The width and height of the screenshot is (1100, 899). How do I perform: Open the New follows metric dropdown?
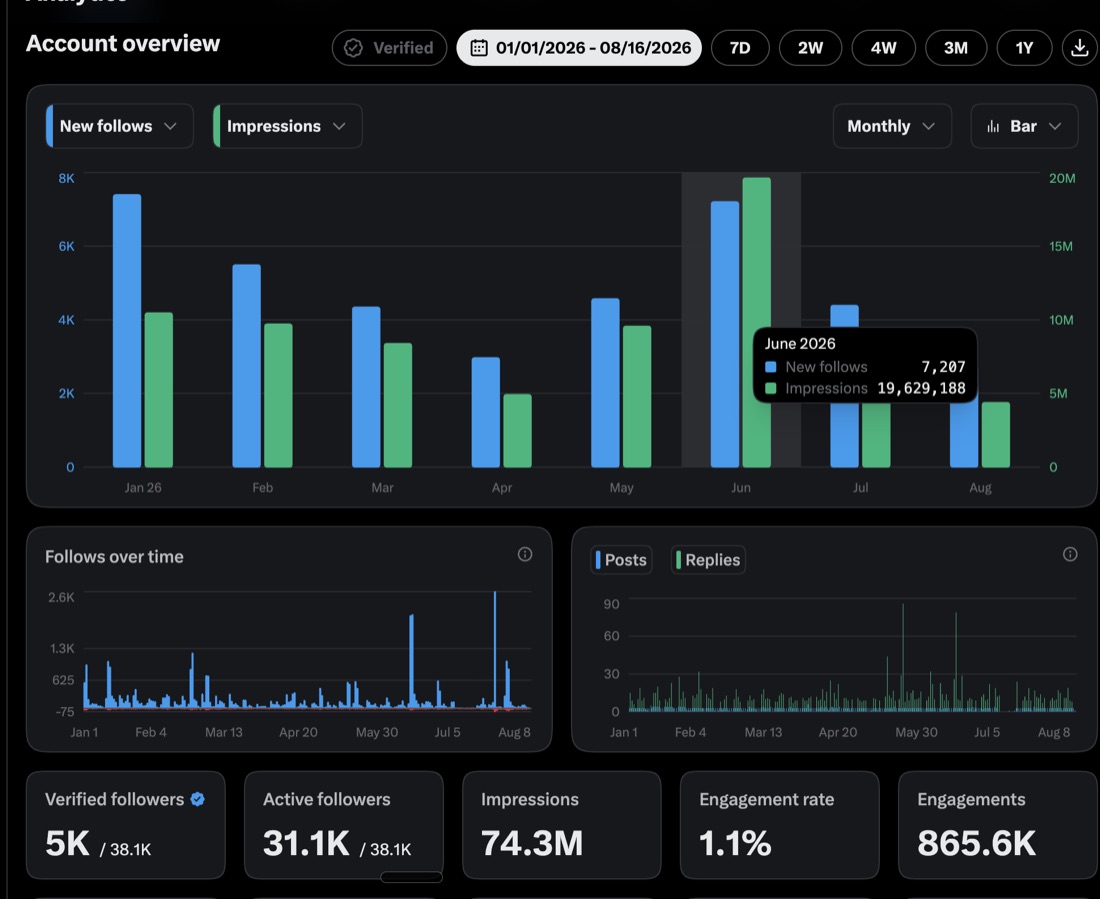tap(119, 126)
